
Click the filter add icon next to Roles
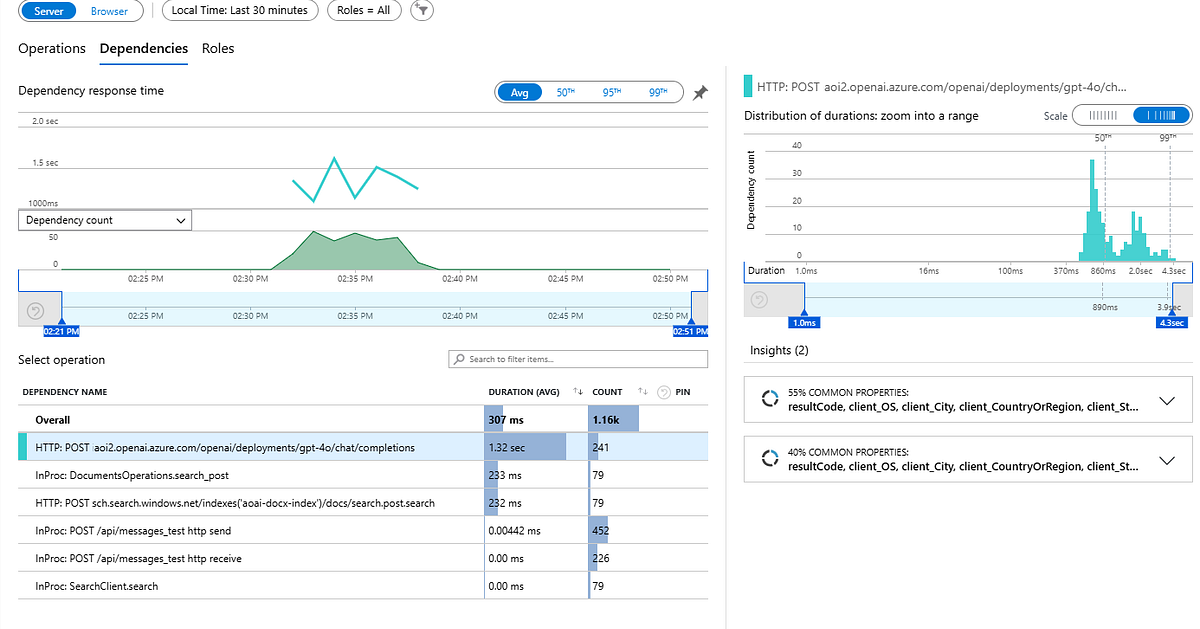[x=423, y=10]
